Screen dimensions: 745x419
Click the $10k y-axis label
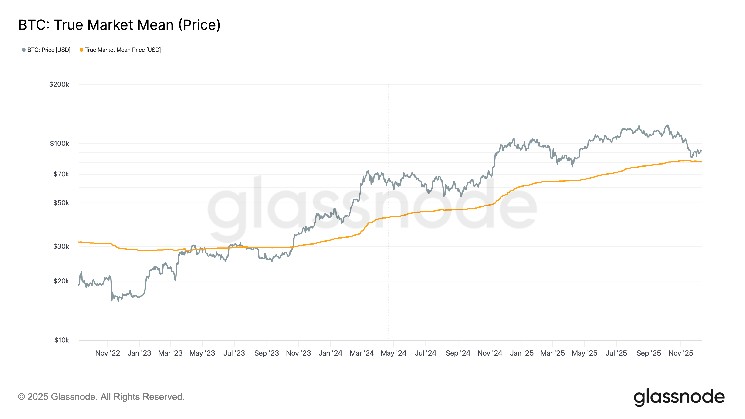pyautogui.click(x=61, y=340)
